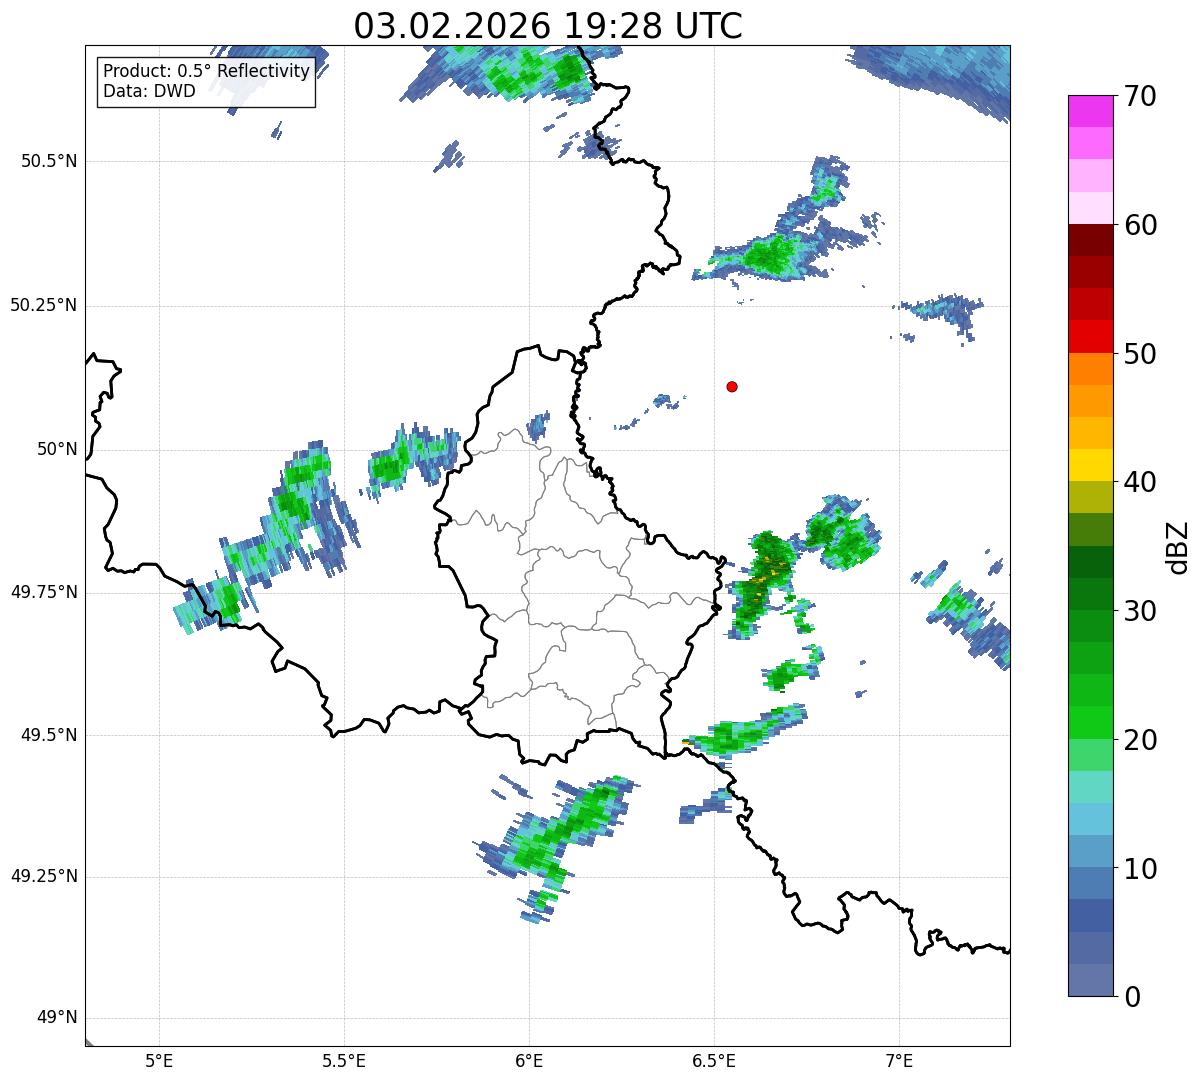Click the 49.5°N latitude label

tap(48, 735)
